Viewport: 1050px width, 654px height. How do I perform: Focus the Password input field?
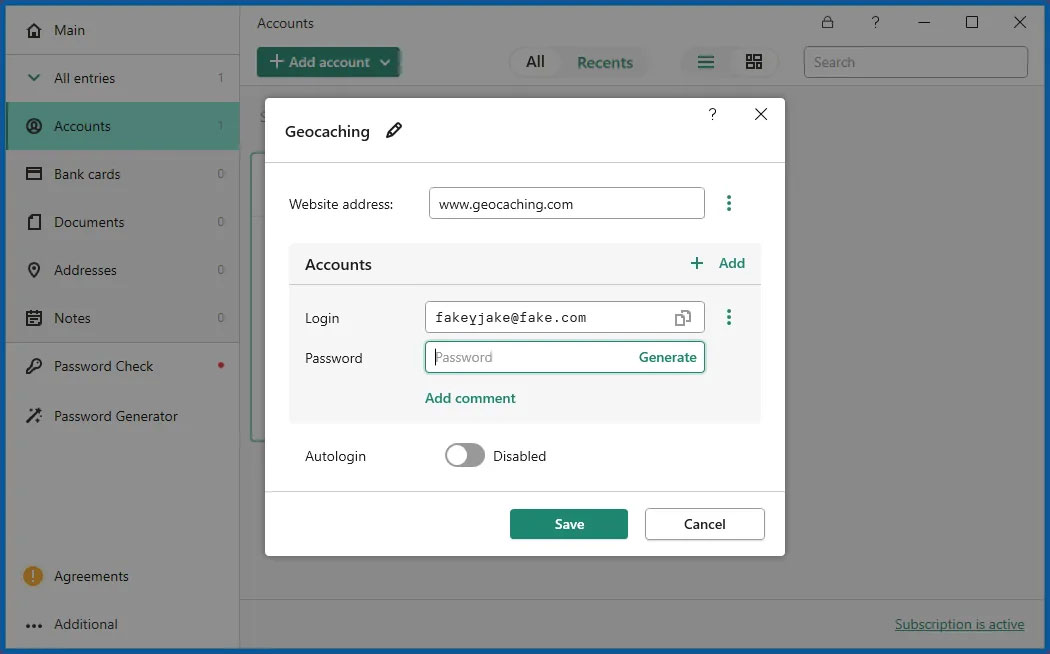565,357
